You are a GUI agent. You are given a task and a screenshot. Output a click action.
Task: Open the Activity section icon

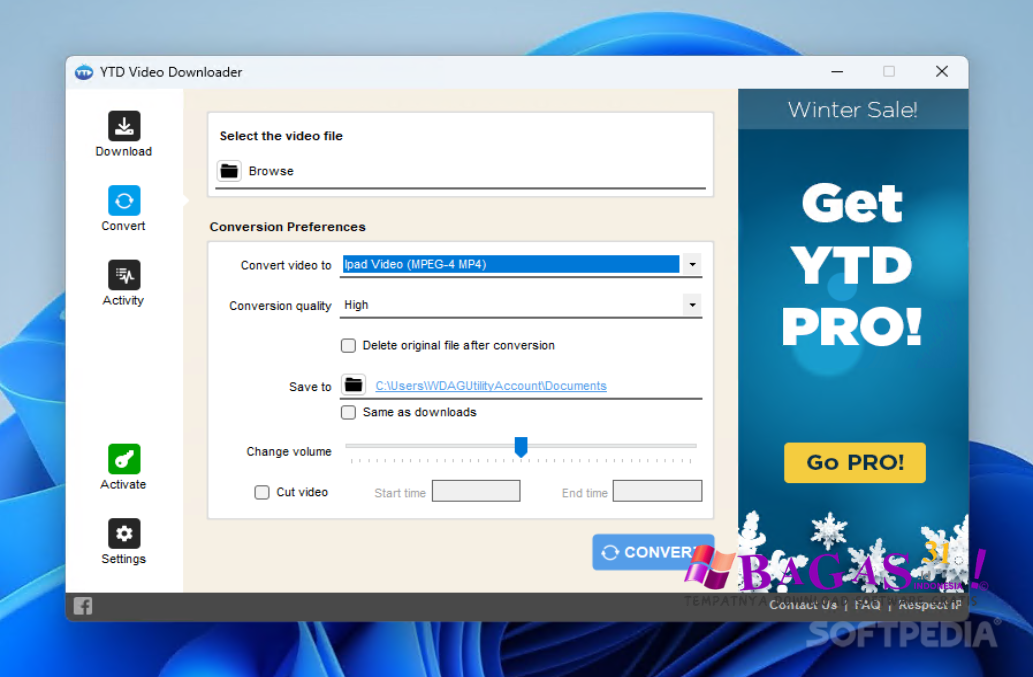pyautogui.click(x=124, y=275)
